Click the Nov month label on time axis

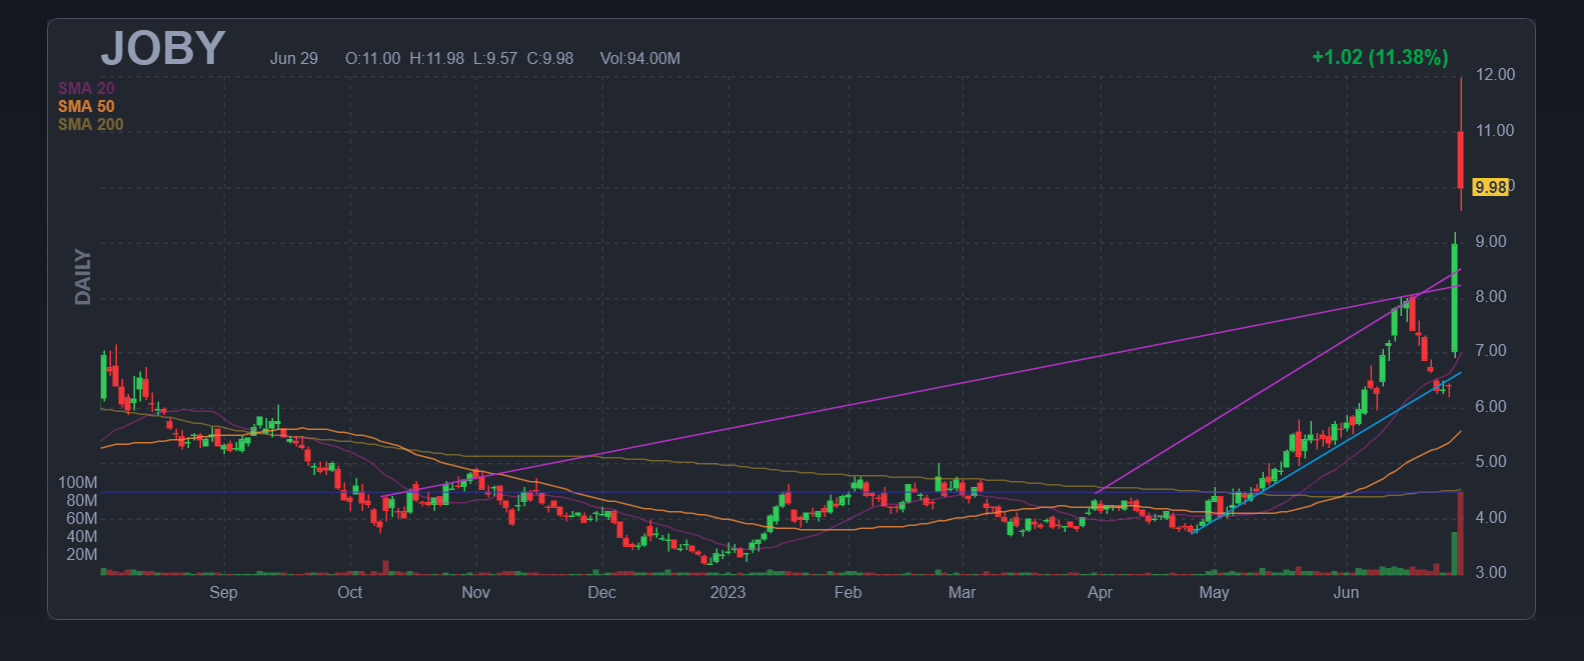pyautogui.click(x=476, y=592)
